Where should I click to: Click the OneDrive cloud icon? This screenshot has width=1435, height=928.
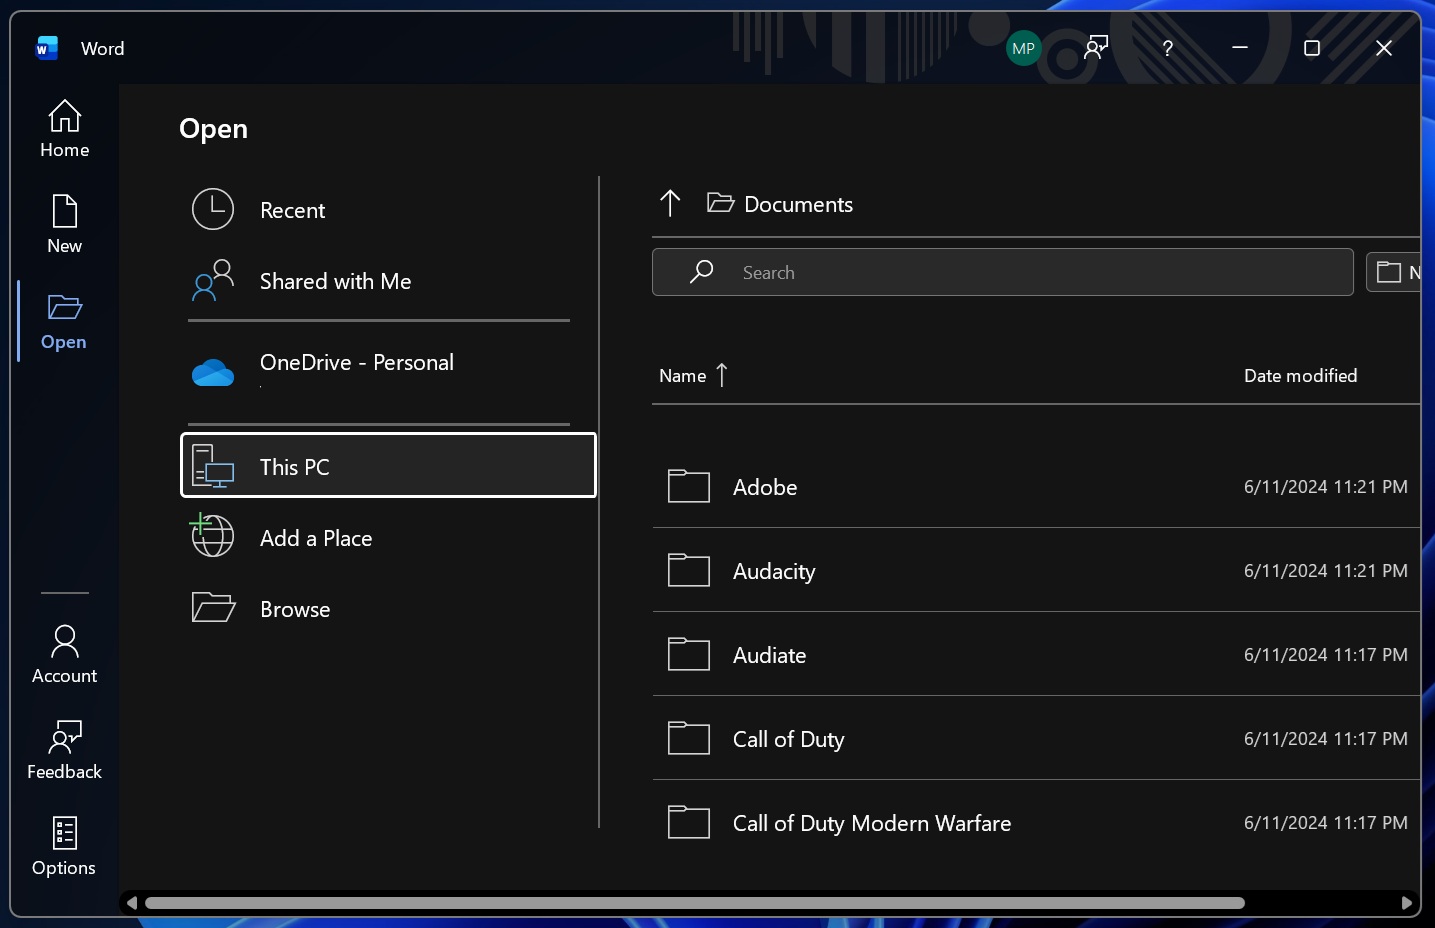coord(213,373)
